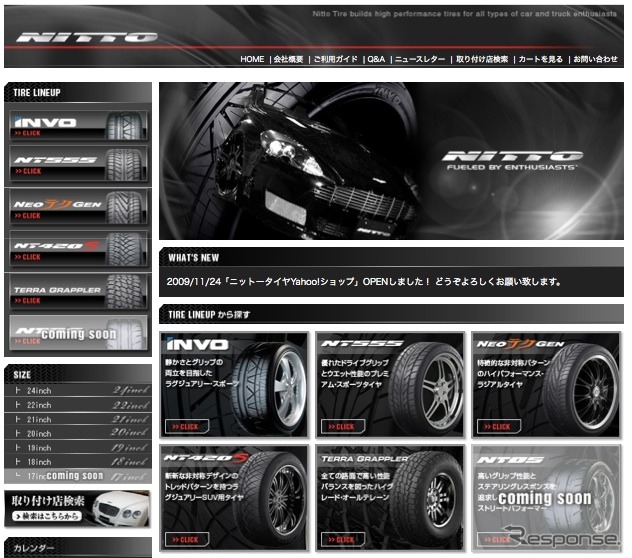Click the NITTO logo in the header
The height and width of the screenshot is (558, 632).
pos(86,37)
